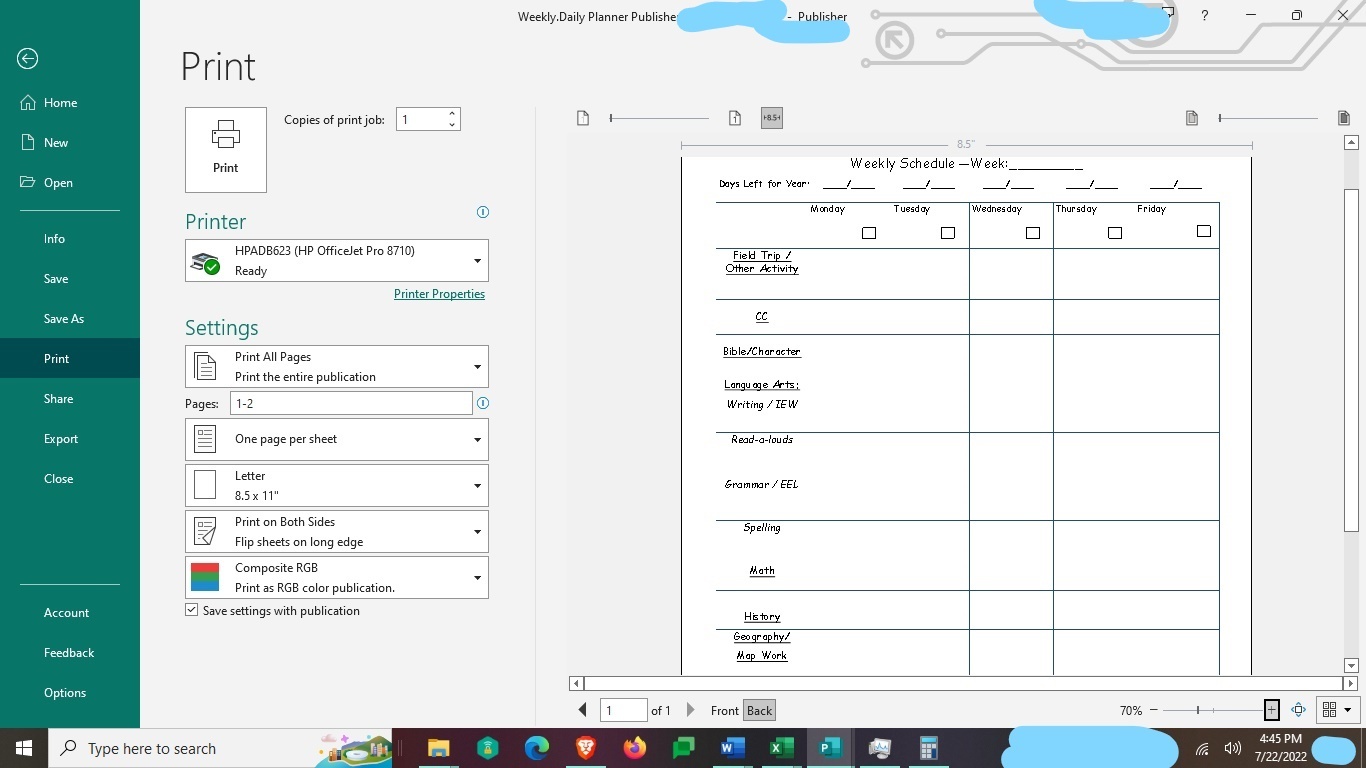Switch to Save As in the sidebar
Screen dimensions: 1366x768
click(x=63, y=318)
